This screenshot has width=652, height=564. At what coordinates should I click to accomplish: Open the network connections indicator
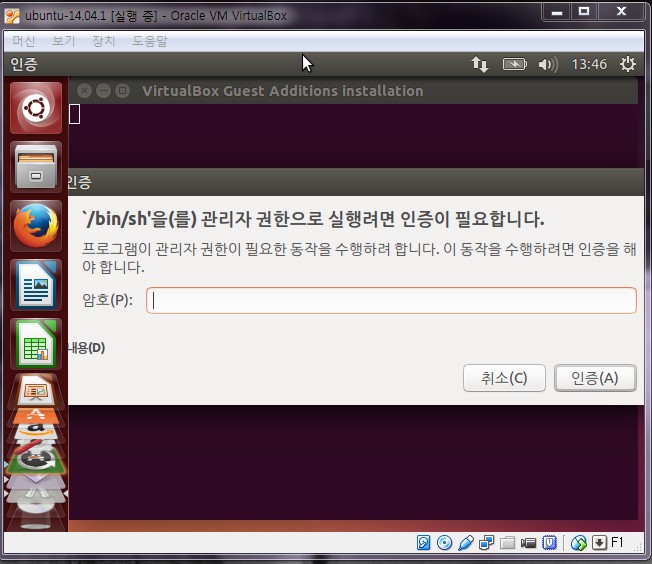(480, 64)
